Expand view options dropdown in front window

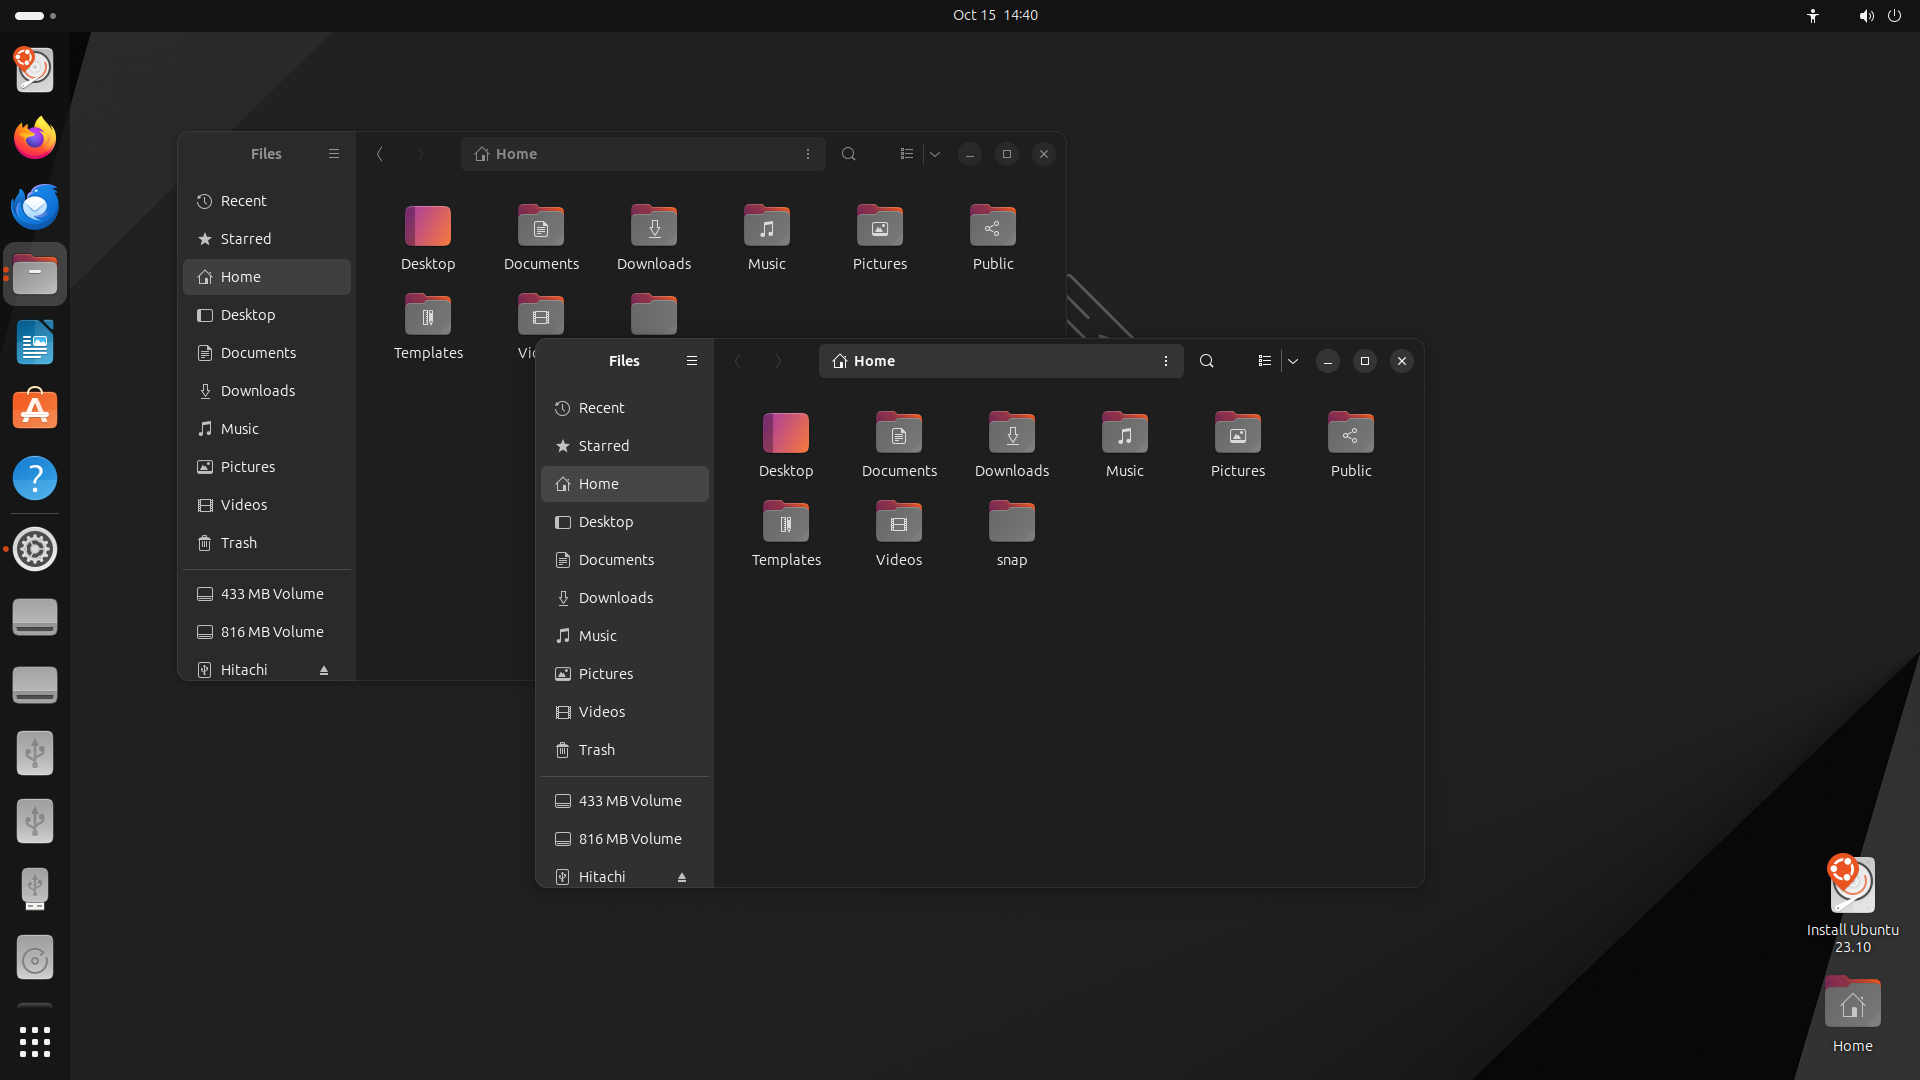pos(1293,361)
